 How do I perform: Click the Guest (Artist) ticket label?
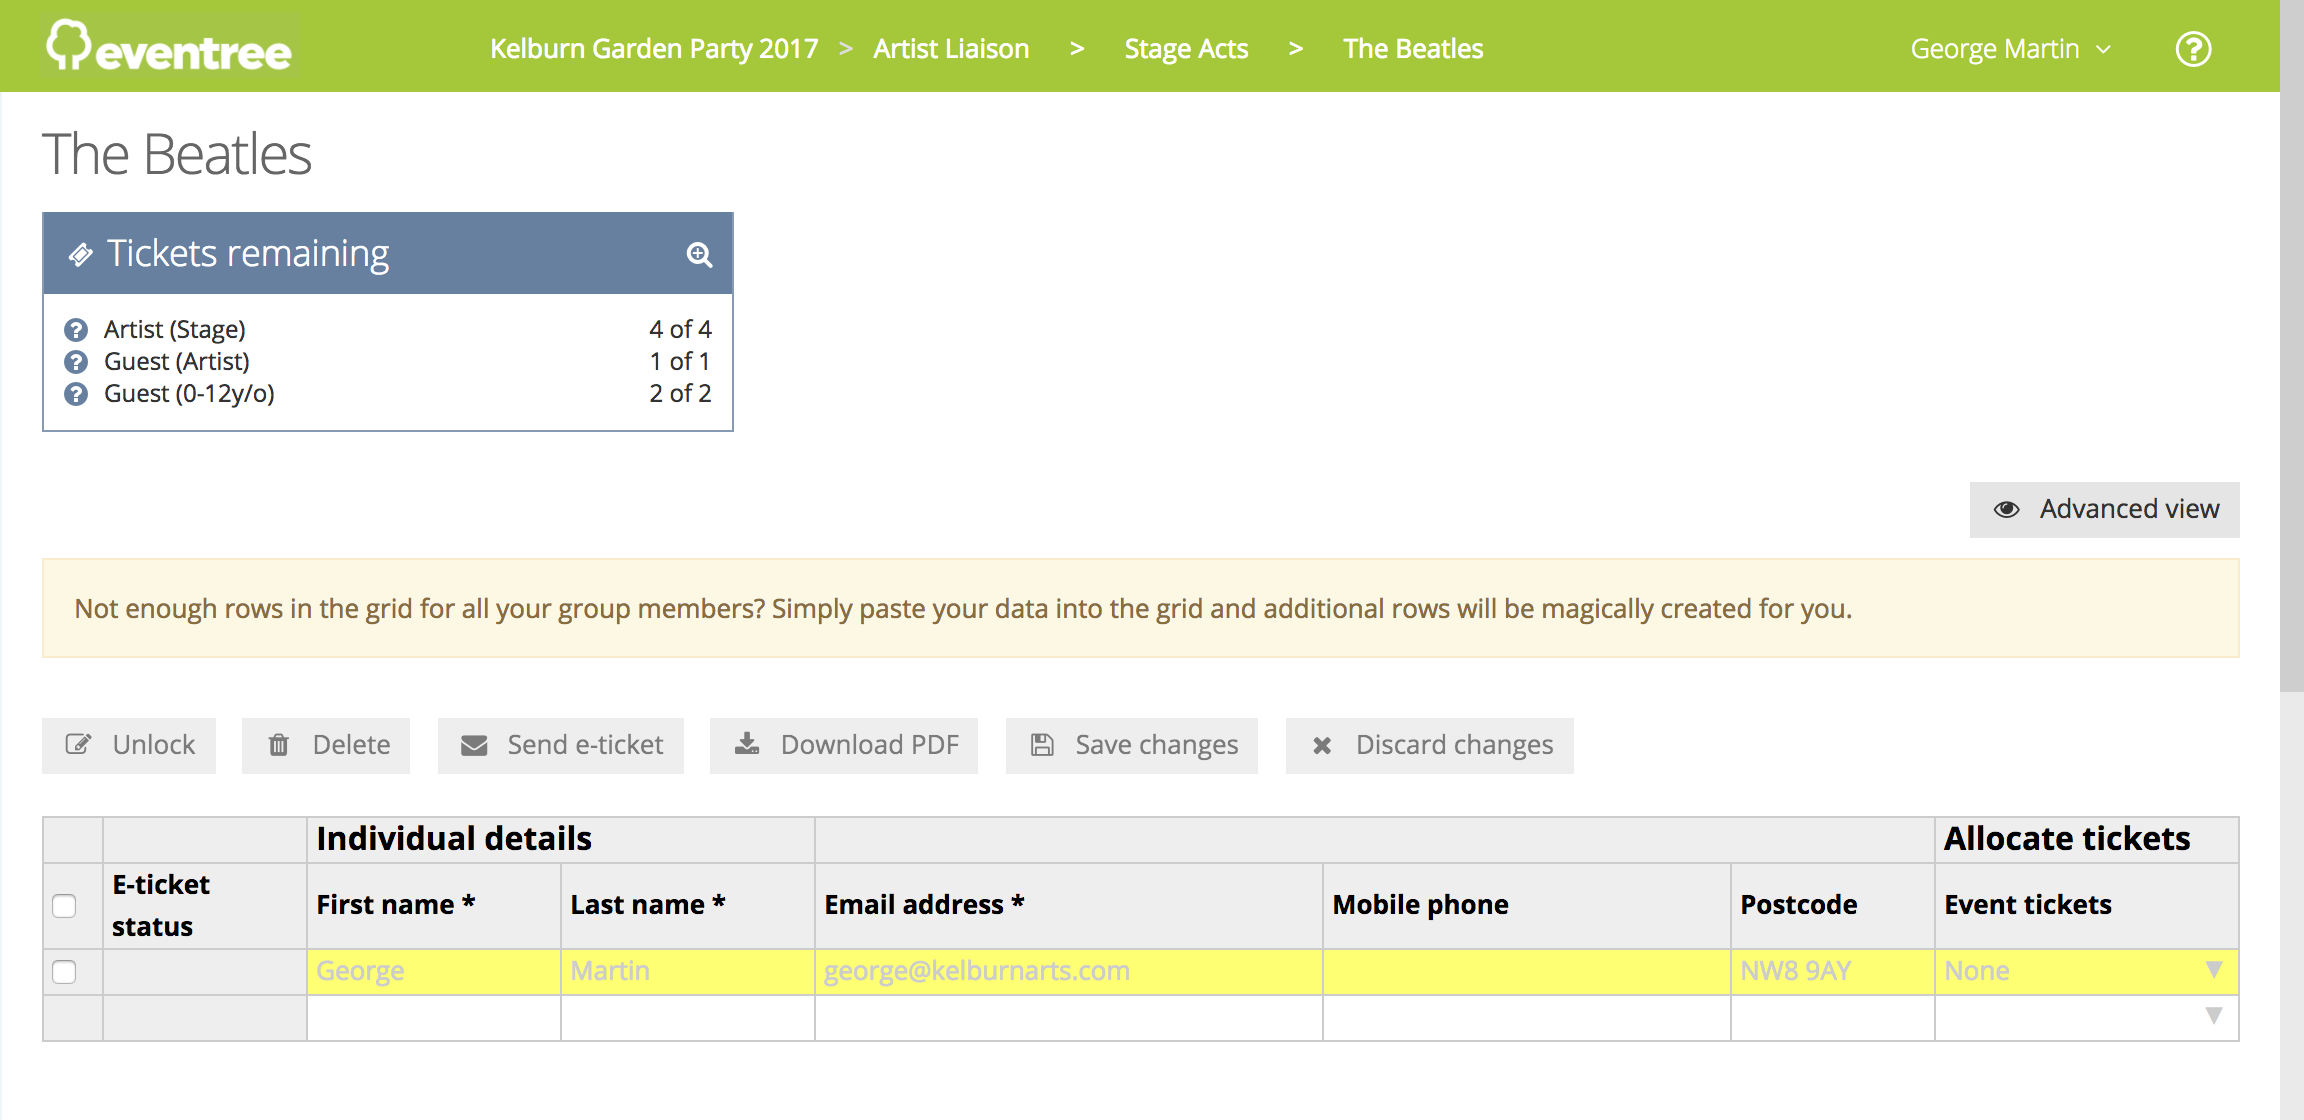[177, 362]
